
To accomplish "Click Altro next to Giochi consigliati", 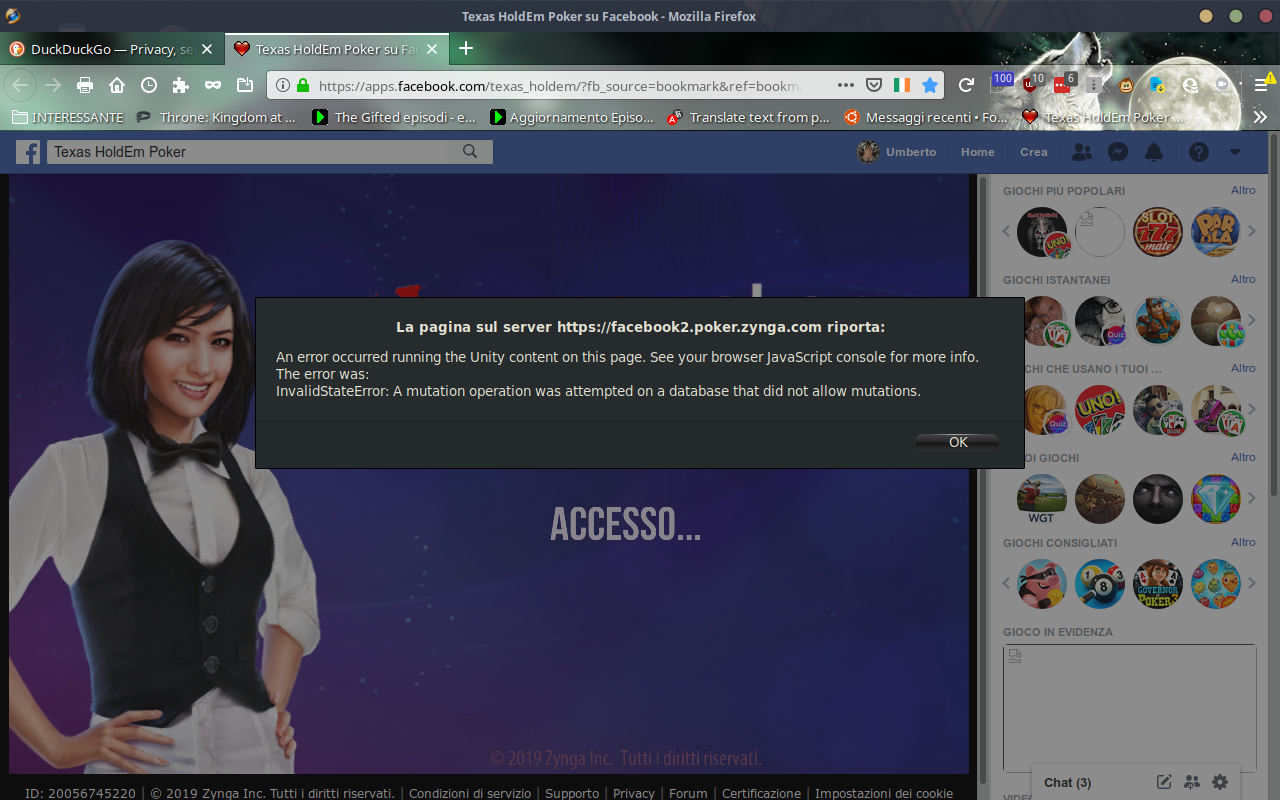I will click(x=1243, y=542).
